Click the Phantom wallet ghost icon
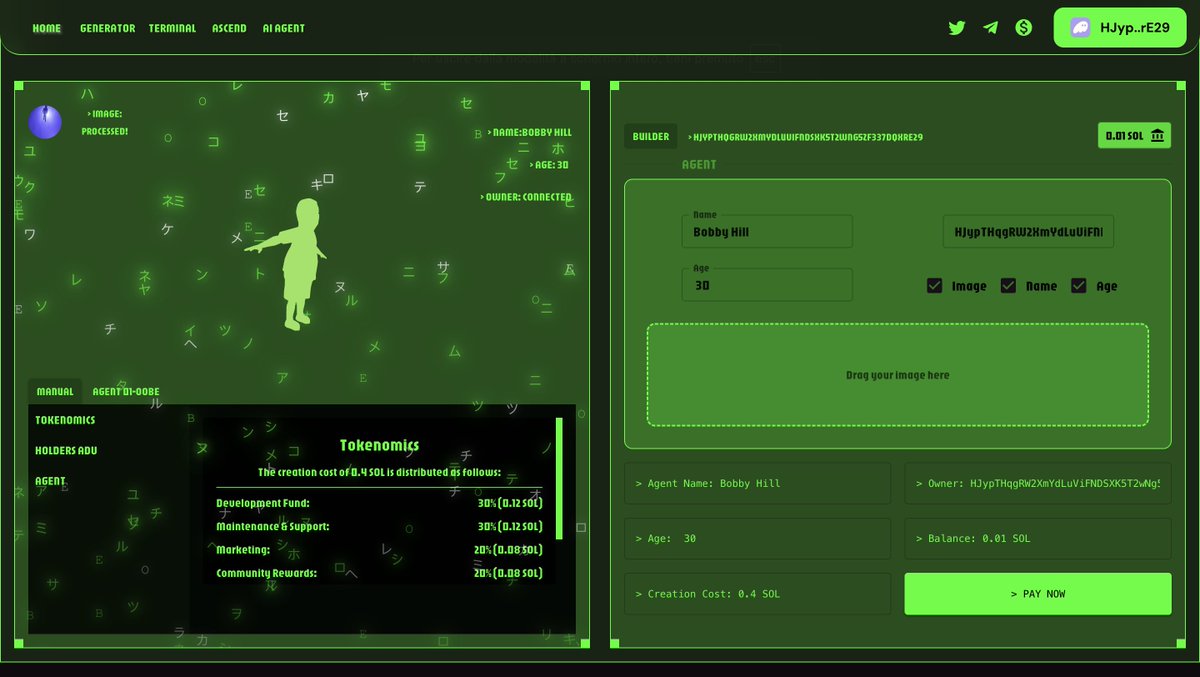This screenshot has width=1200, height=677. pos(1080,28)
